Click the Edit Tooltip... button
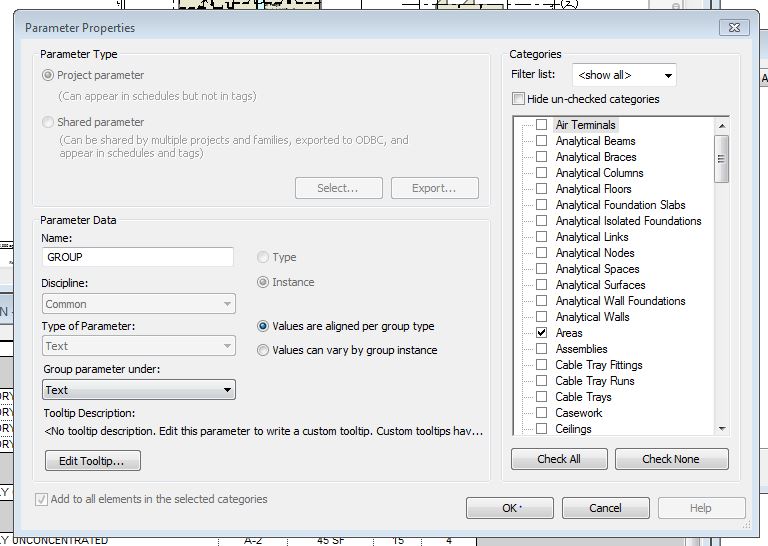 click(x=93, y=461)
